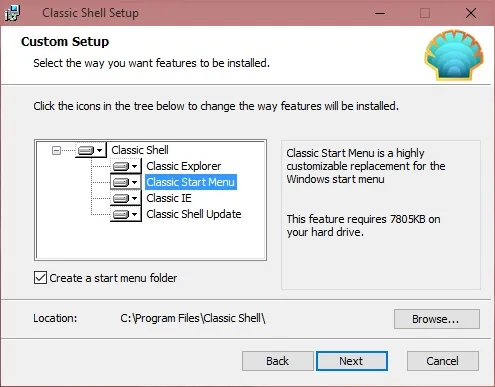The width and height of the screenshot is (495, 387).
Task: Select Classic Explorer in feature tree
Action: (184, 166)
